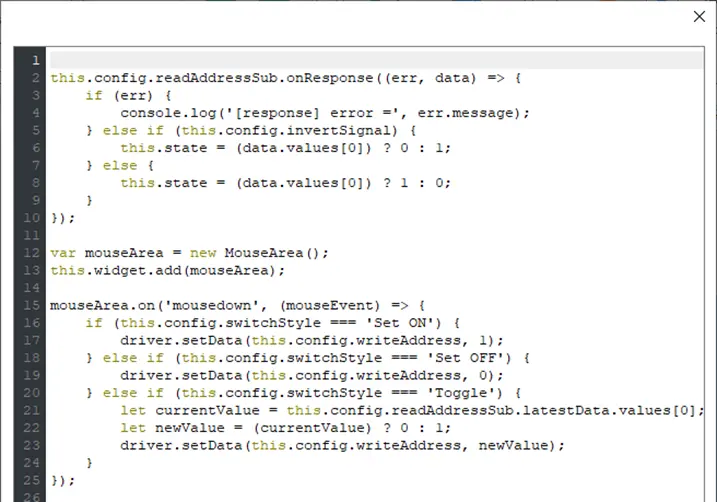
Task: Click 'this.state' assignment with '? 0 : 1' on line 6
Action: coord(285,148)
